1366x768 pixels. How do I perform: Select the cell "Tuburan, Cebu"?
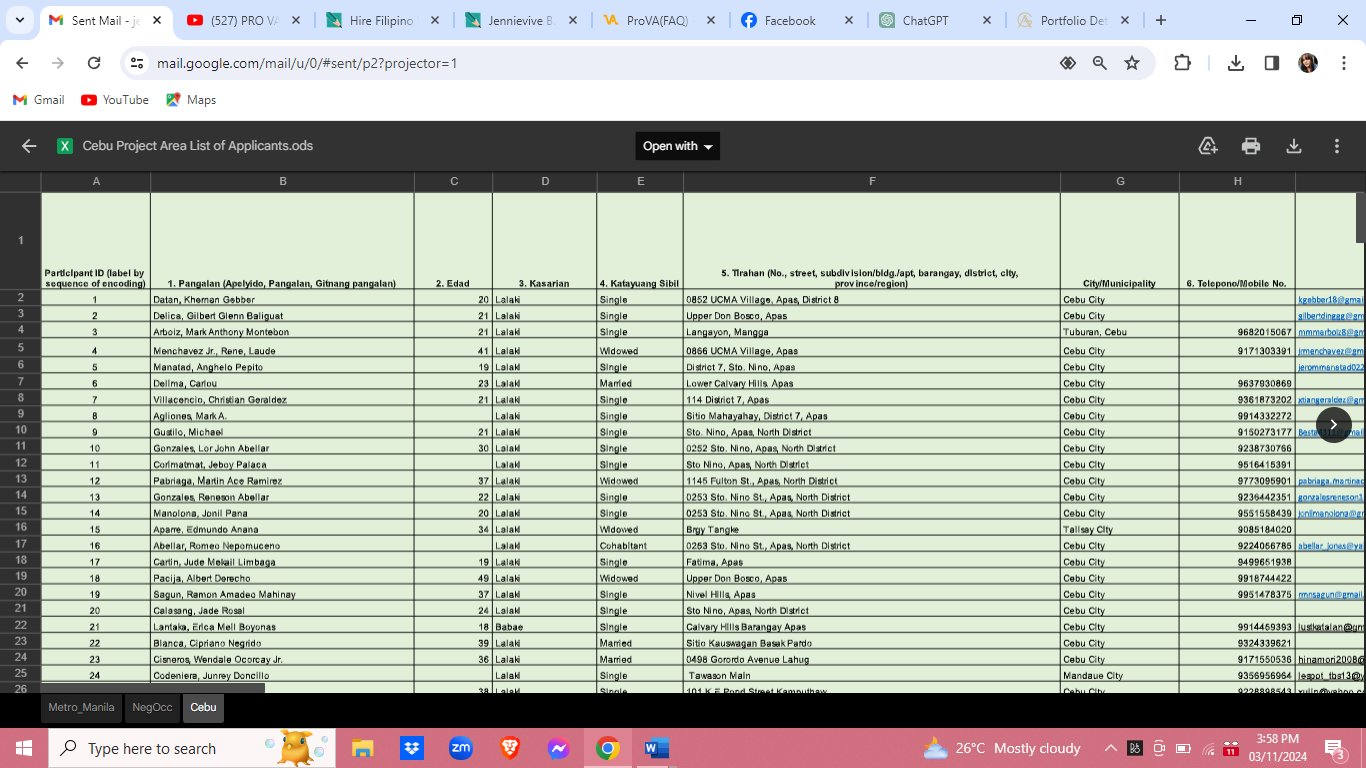(1120, 332)
